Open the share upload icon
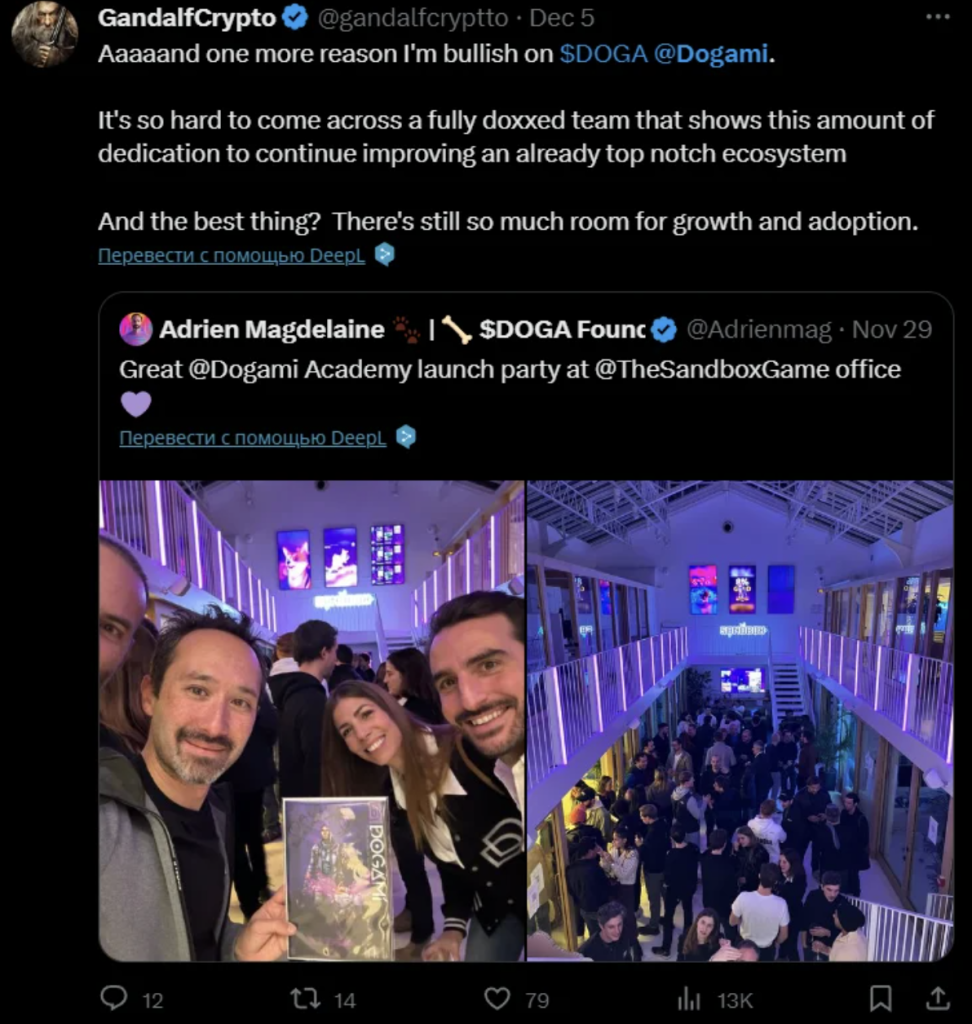 point(937,998)
